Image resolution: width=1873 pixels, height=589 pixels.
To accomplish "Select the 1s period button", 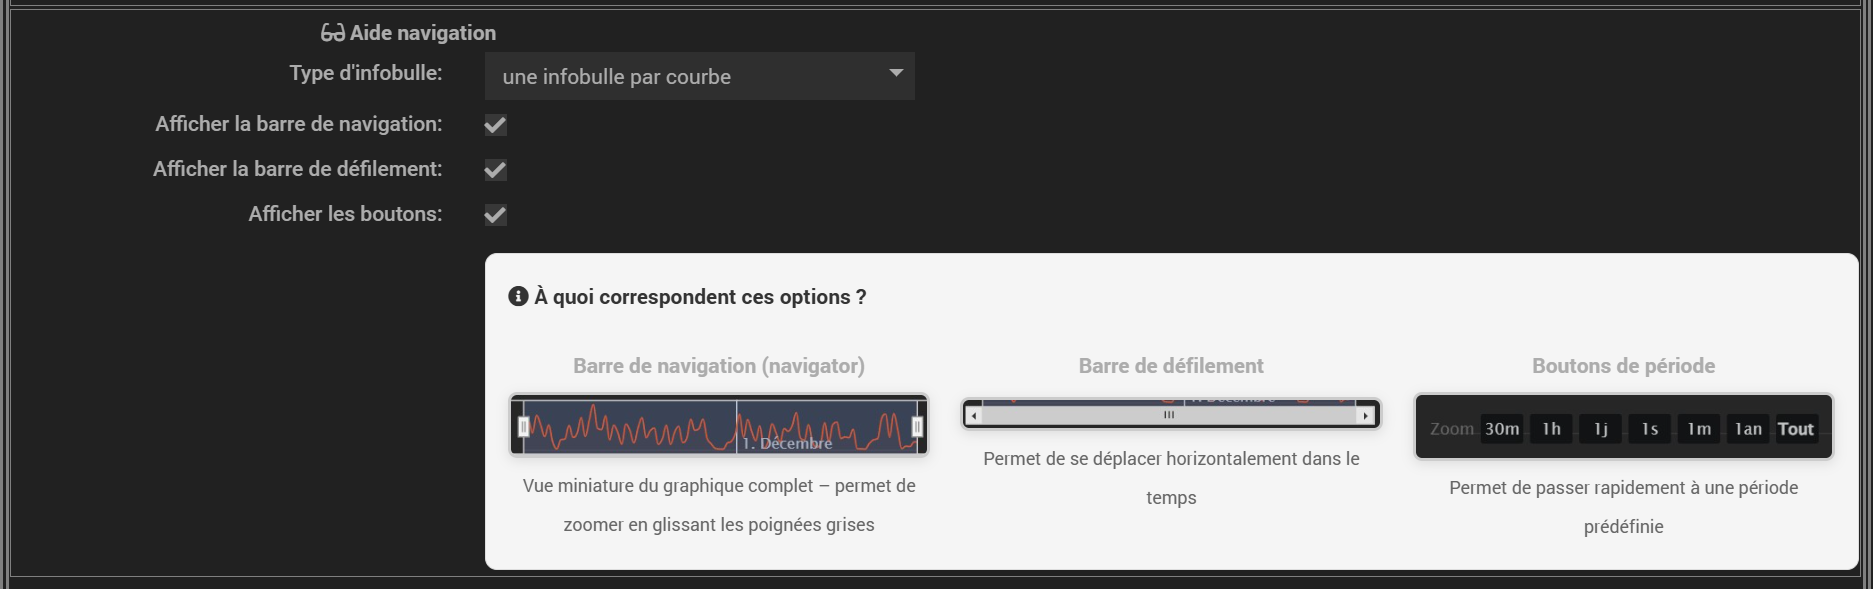I will coord(1649,429).
